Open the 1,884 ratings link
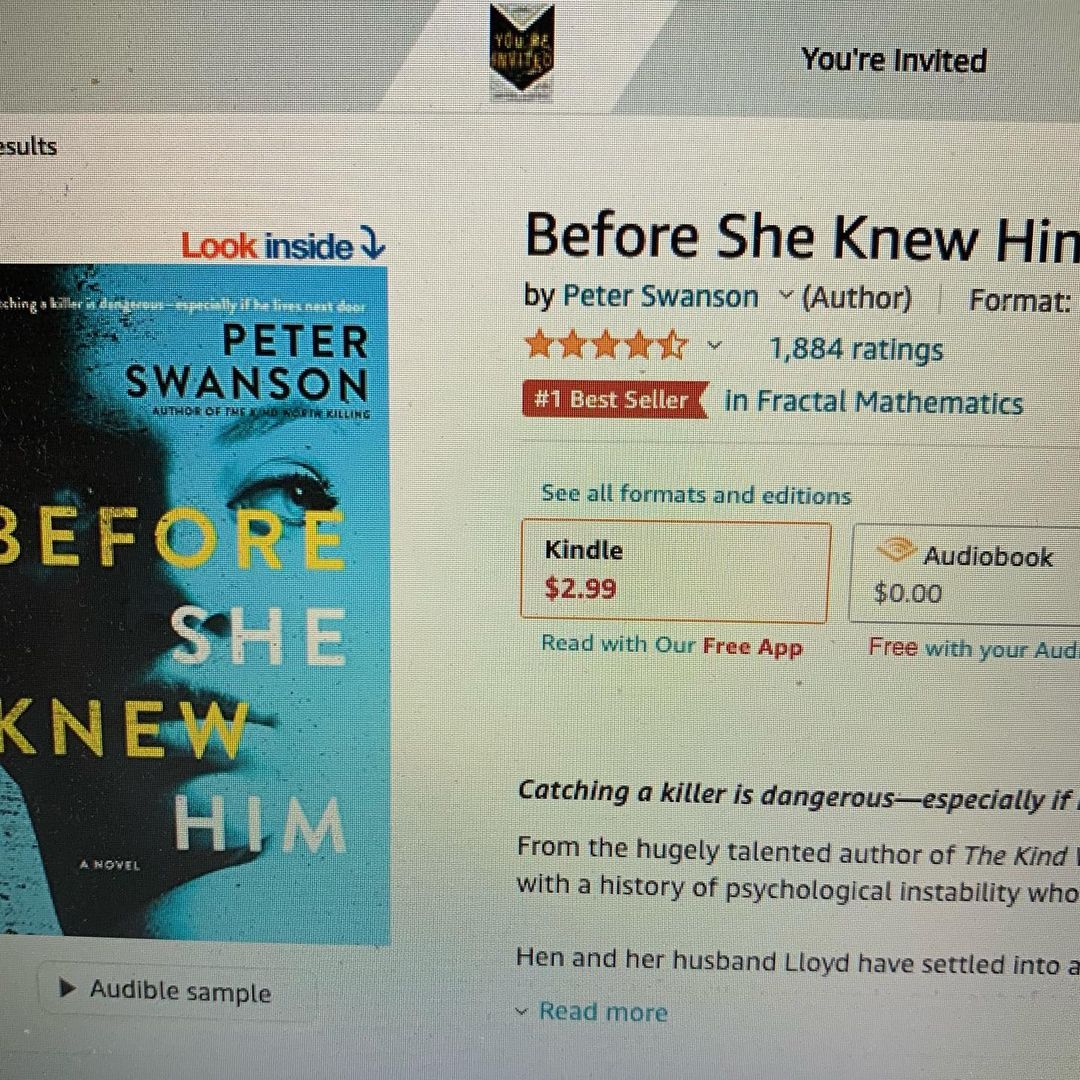 [855, 349]
